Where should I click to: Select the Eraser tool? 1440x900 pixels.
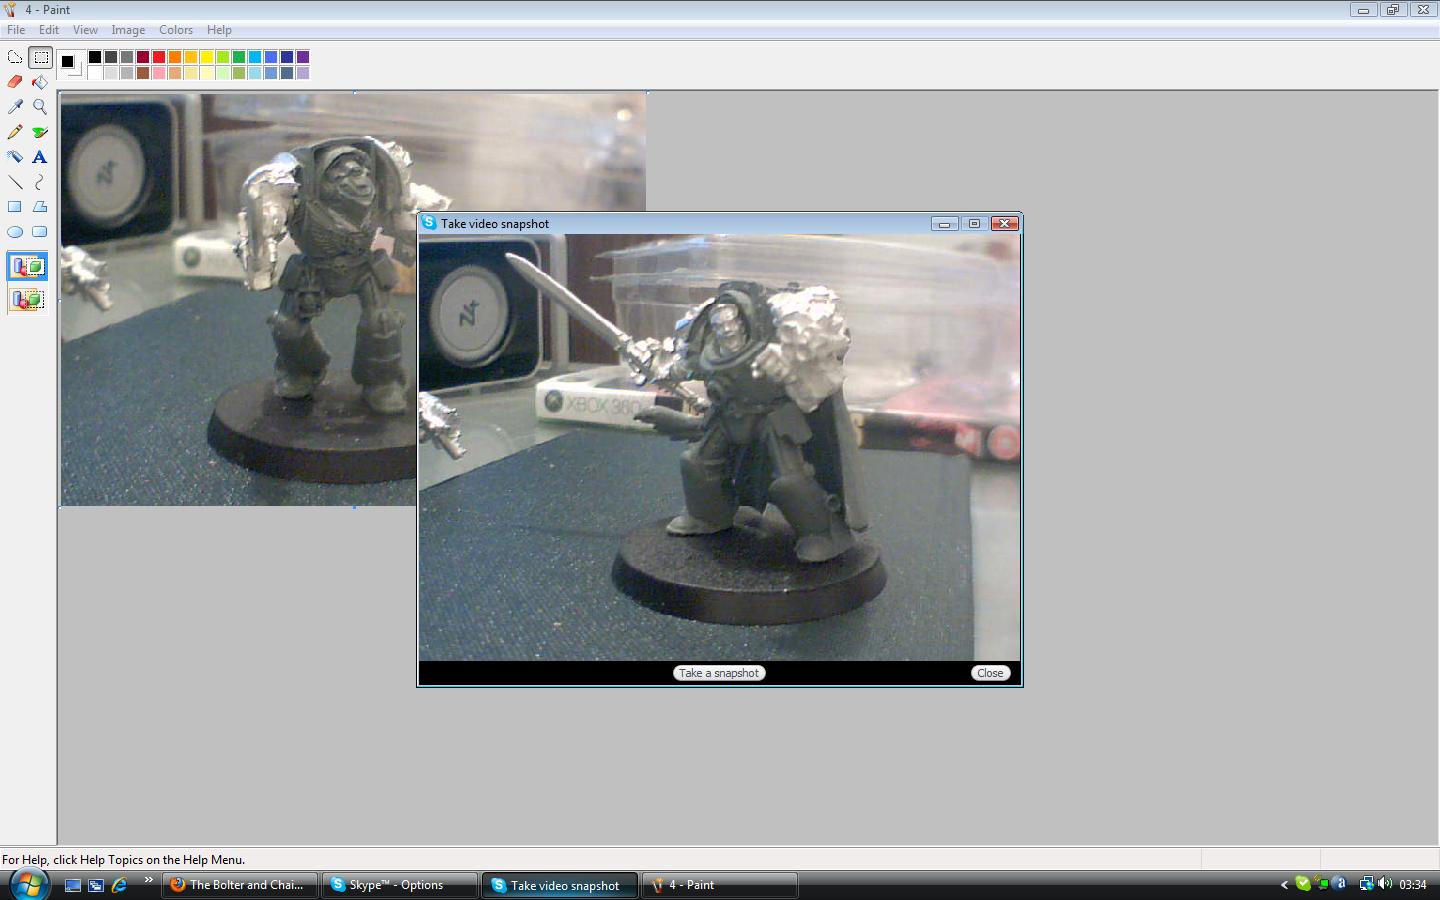(15, 82)
